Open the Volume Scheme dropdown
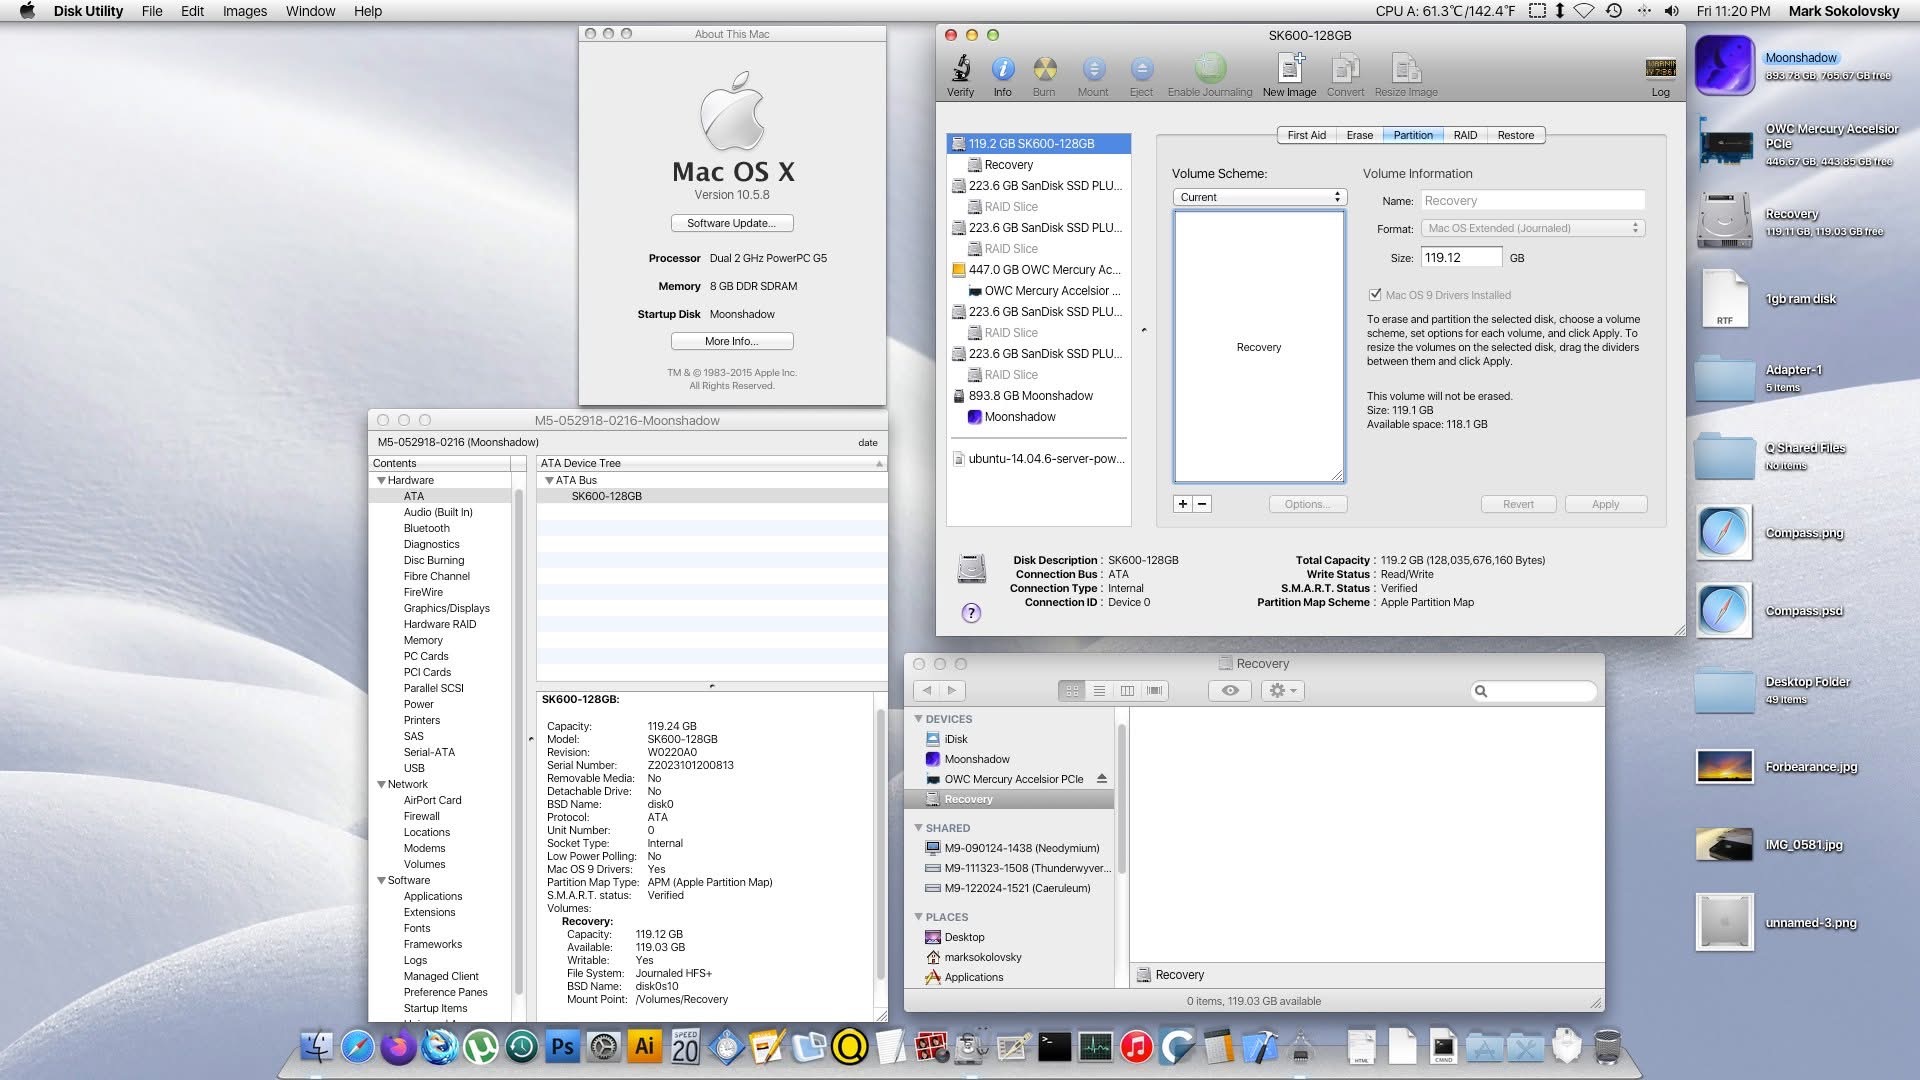The width and height of the screenshot is (1920, 1080). (1259, 197)
